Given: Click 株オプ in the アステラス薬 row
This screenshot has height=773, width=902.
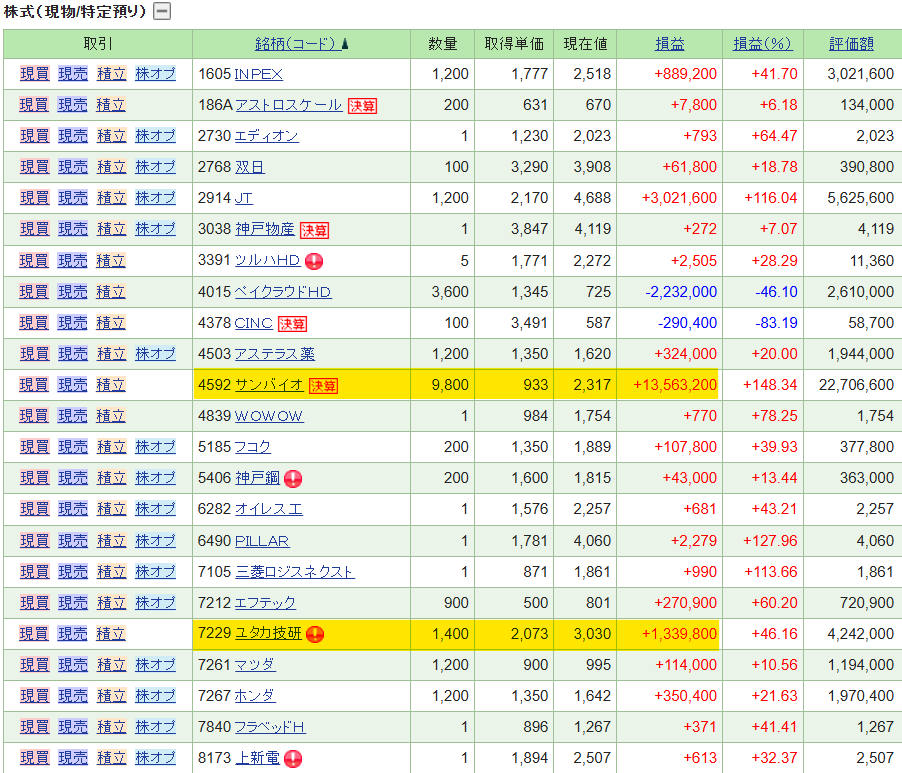Looking at the screenshot, I should click(x=155, y=354).
